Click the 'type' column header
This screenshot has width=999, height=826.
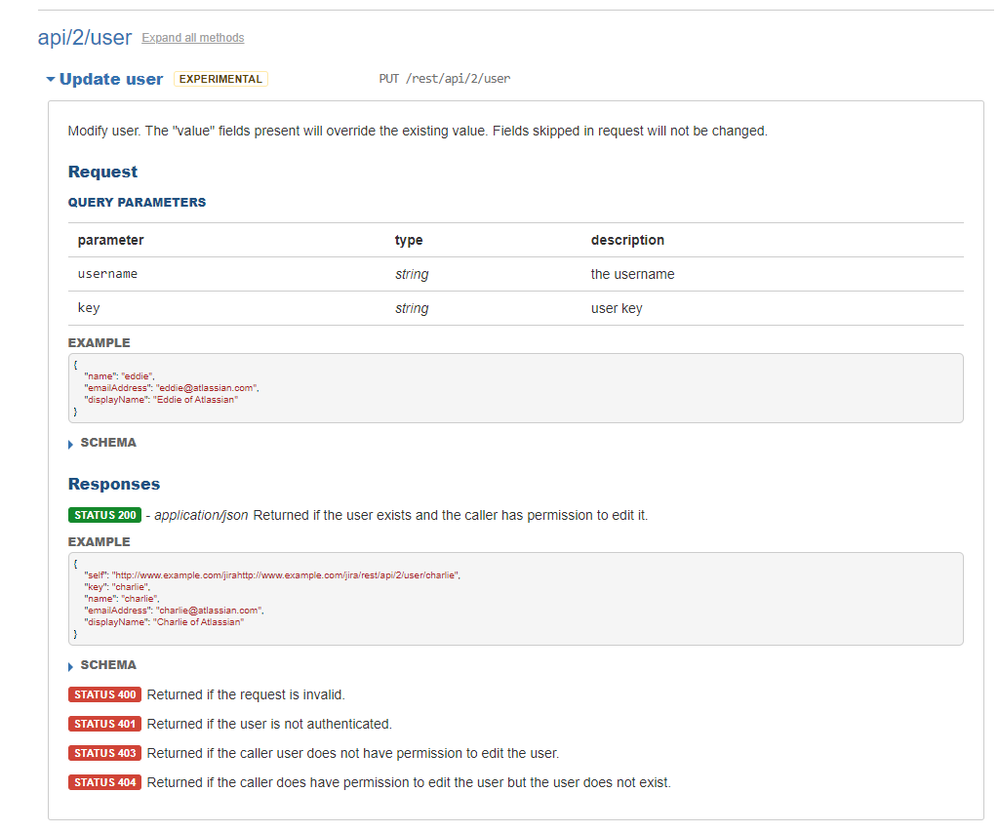(408, 240)
